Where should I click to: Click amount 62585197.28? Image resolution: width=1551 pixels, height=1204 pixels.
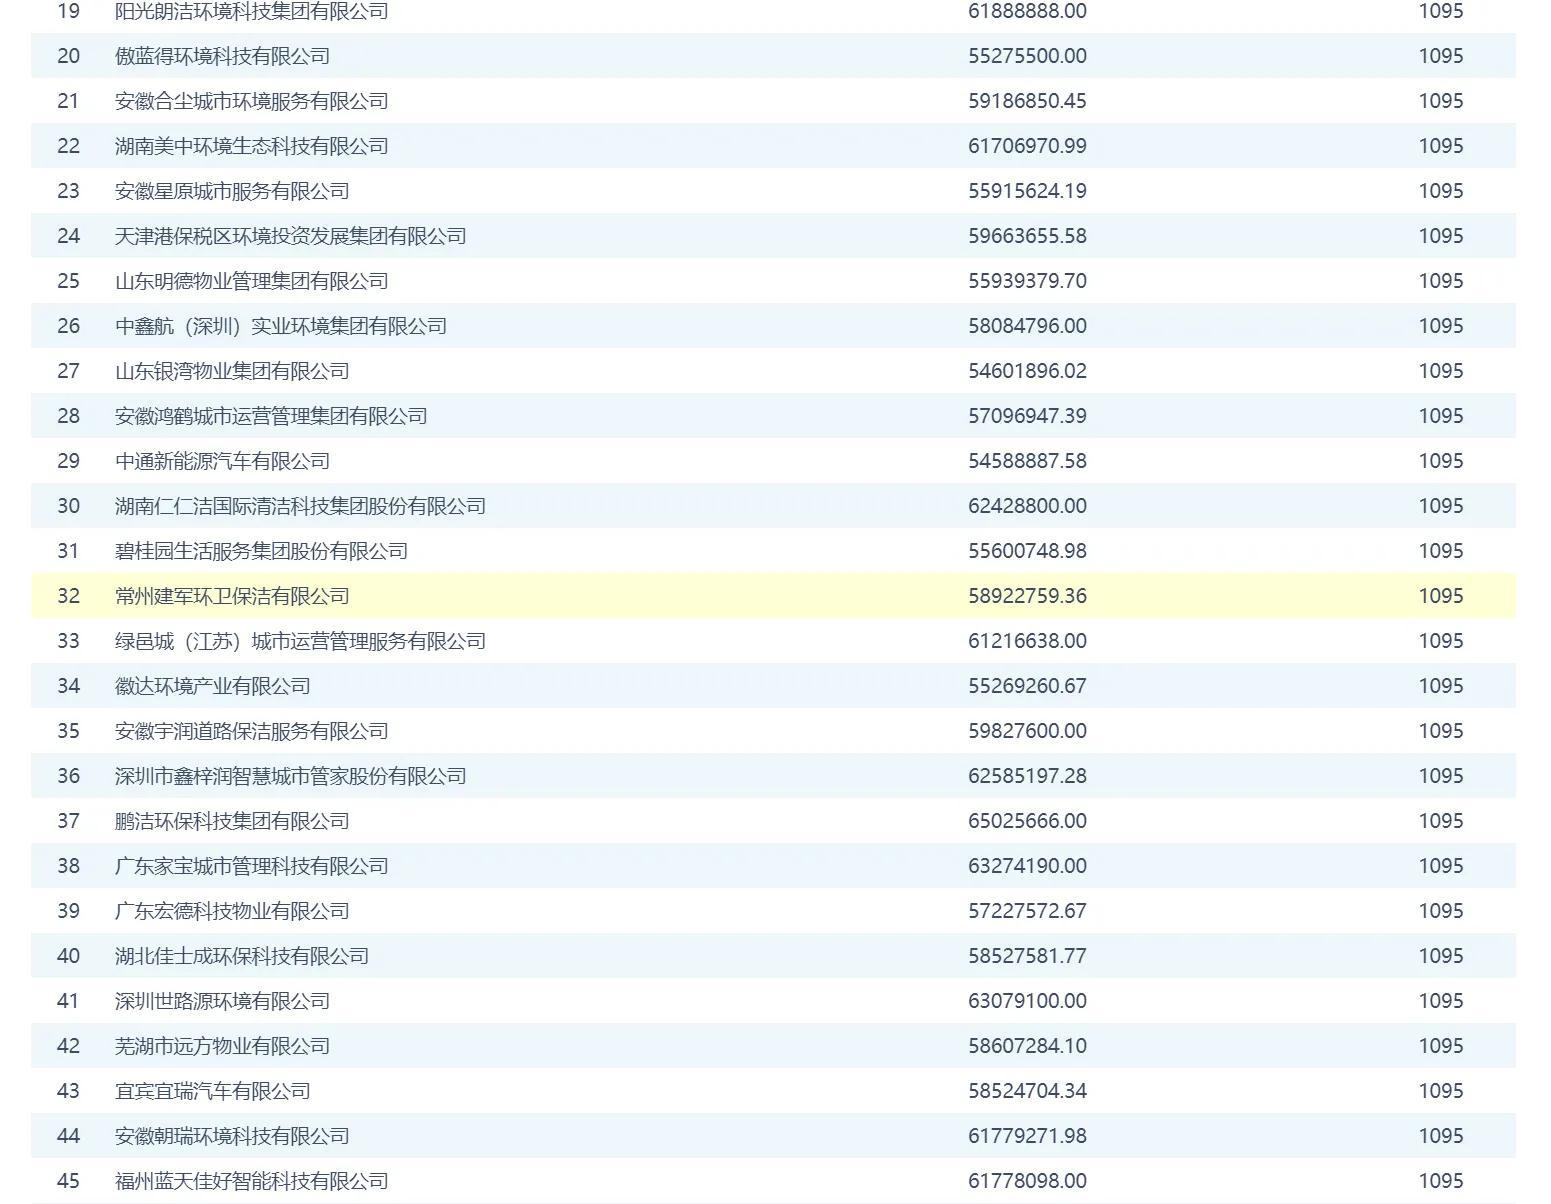pyautogui.click(x=1027, y=776)
